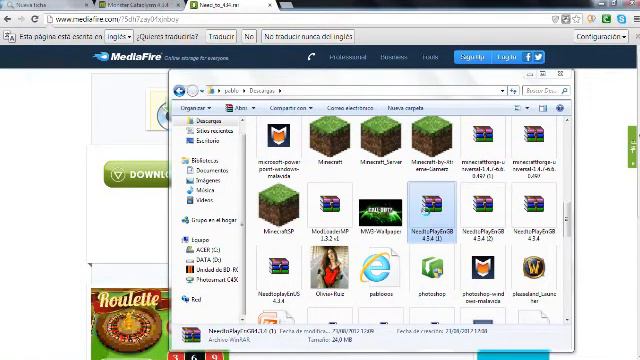This screenshot has width=640, height=360.
Task: Open the language inglés dropdown
Action: pyautogui.click(x=119, y=37)
